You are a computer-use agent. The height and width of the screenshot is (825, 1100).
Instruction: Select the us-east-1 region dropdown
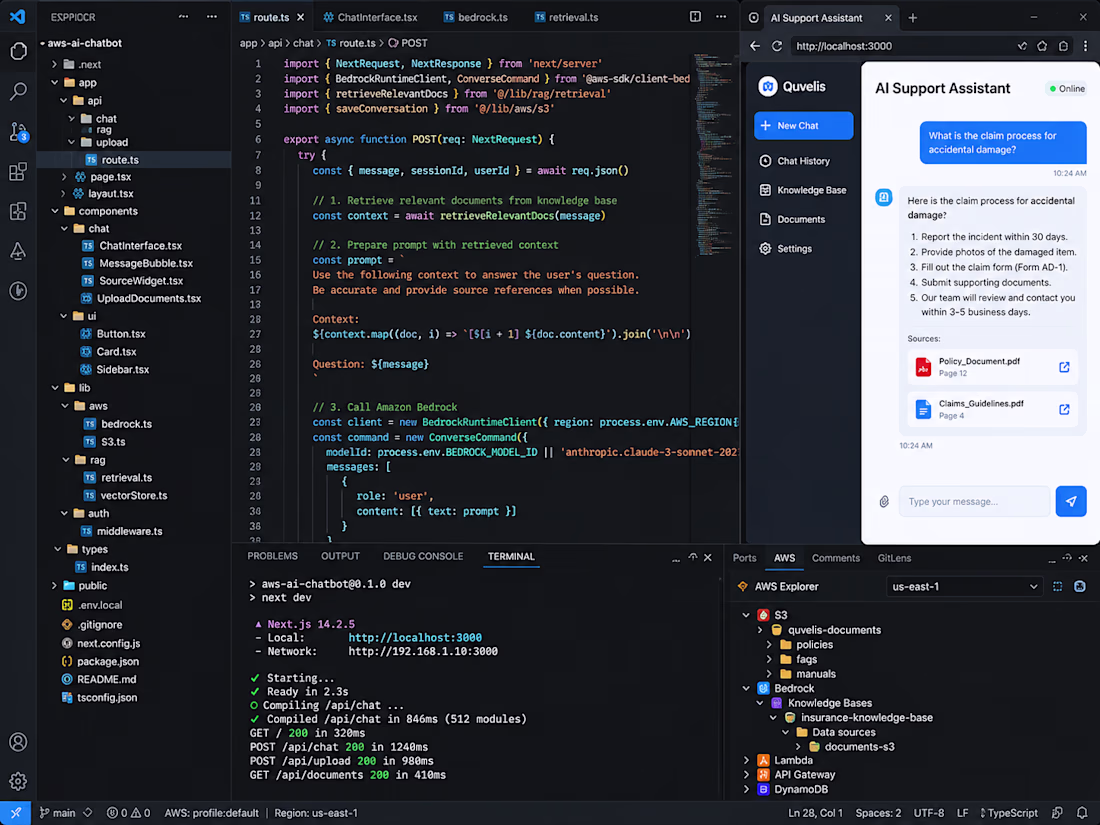(x=964, y=586)
